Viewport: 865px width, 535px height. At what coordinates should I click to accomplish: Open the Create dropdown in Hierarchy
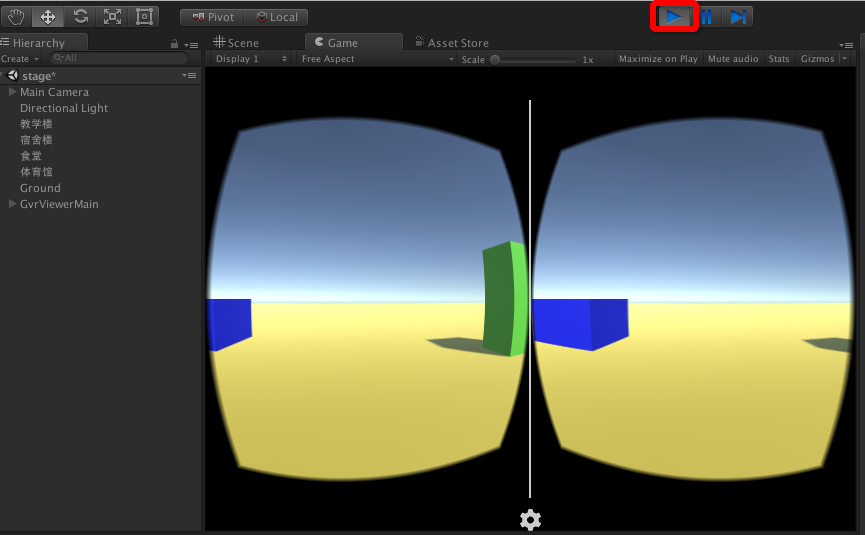point(20,58)
